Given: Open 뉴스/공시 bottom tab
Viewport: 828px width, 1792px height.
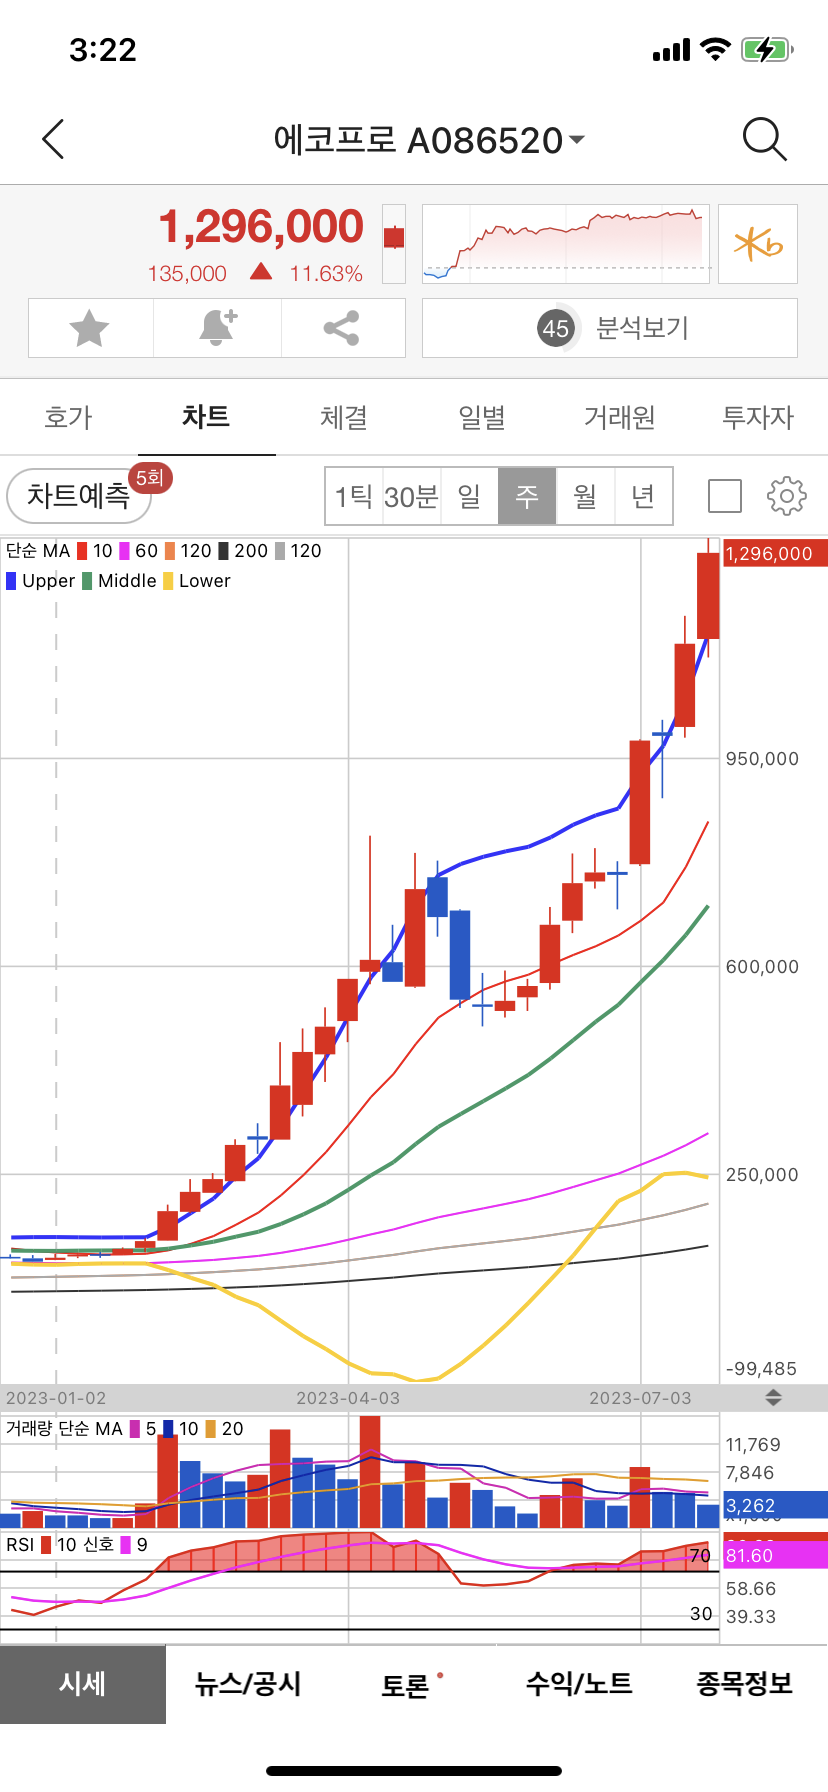Looking at the screenshot, I should coord(248,1684).
